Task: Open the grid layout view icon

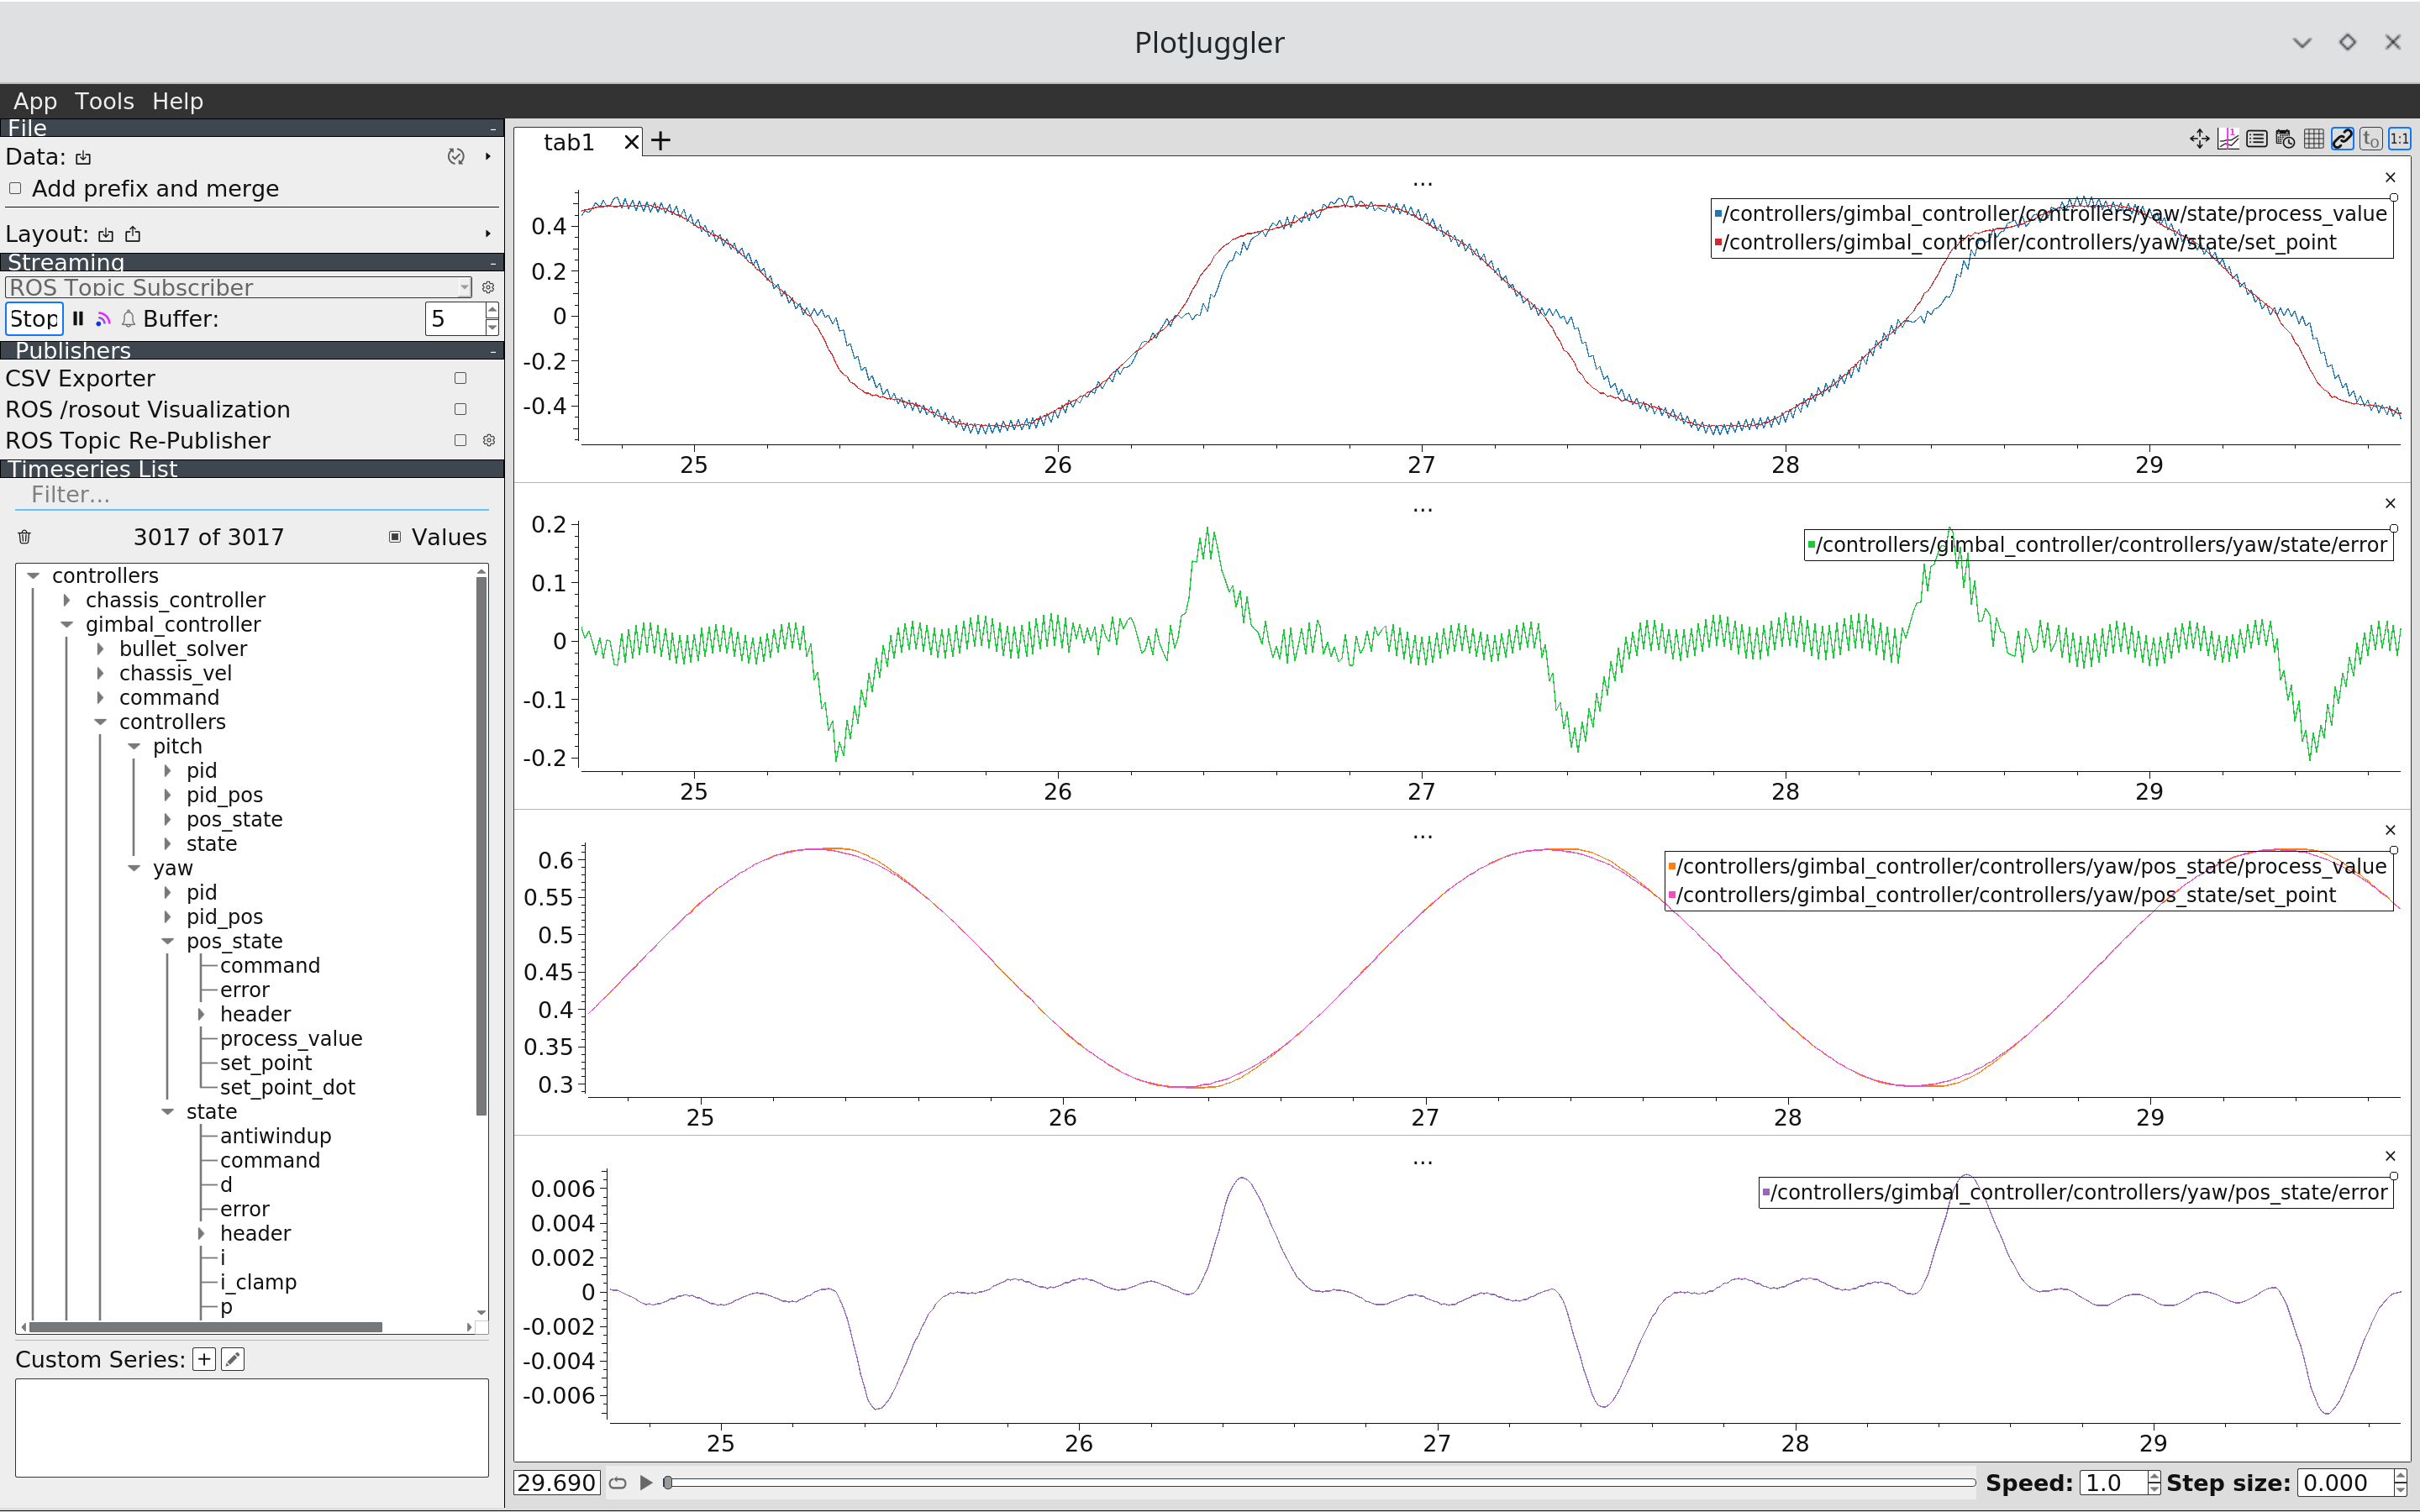Action: pos(2315,139)
